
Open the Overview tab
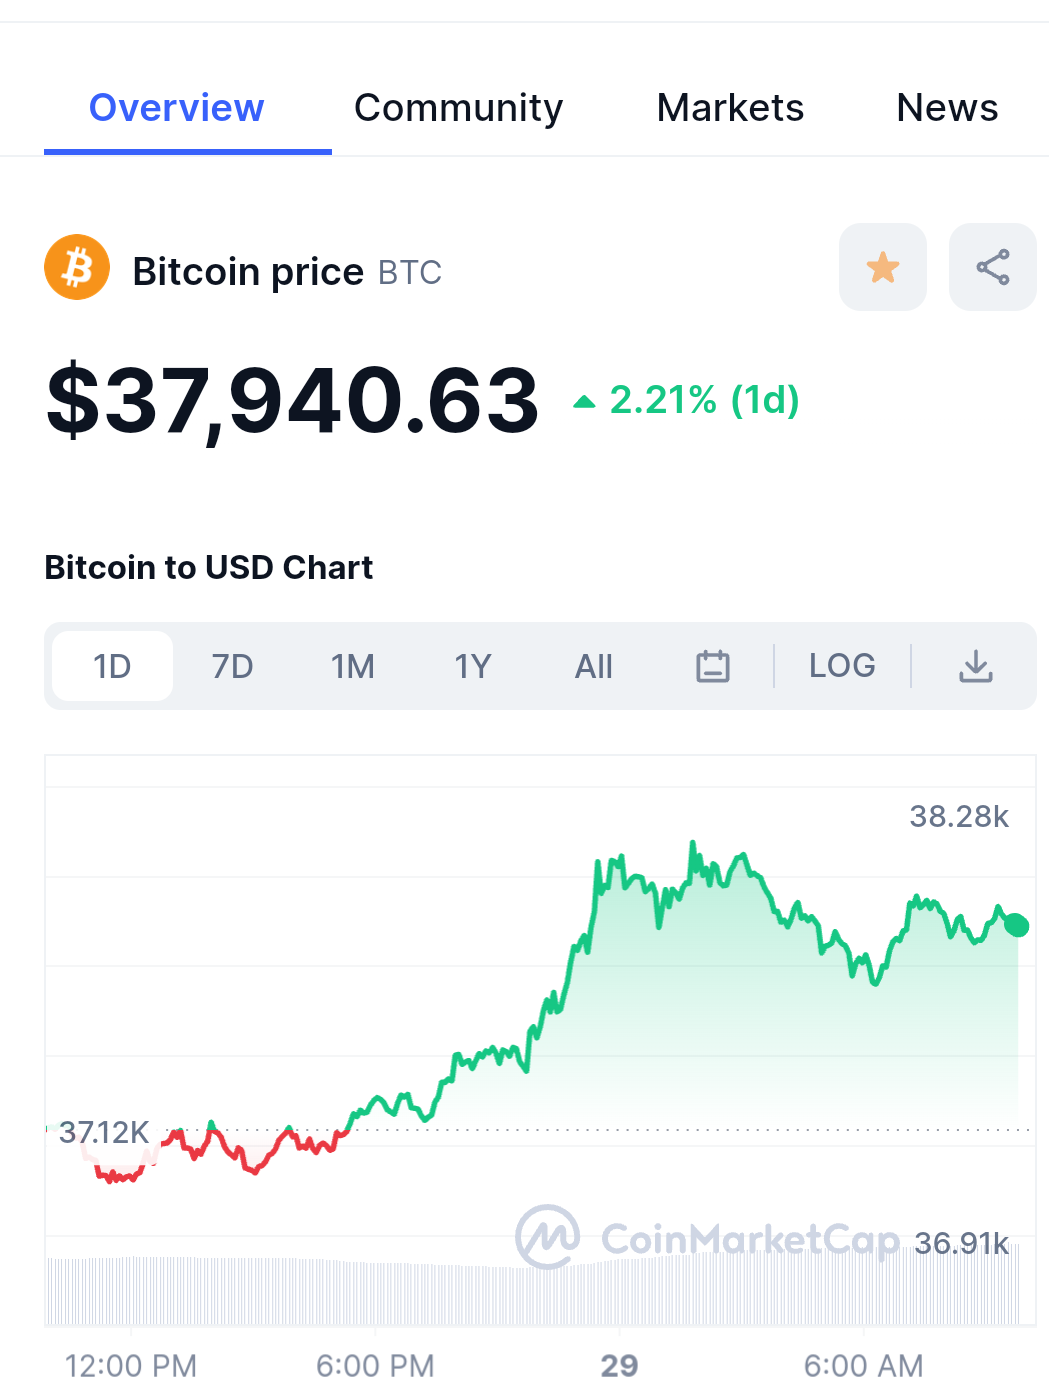pos(177,108)
